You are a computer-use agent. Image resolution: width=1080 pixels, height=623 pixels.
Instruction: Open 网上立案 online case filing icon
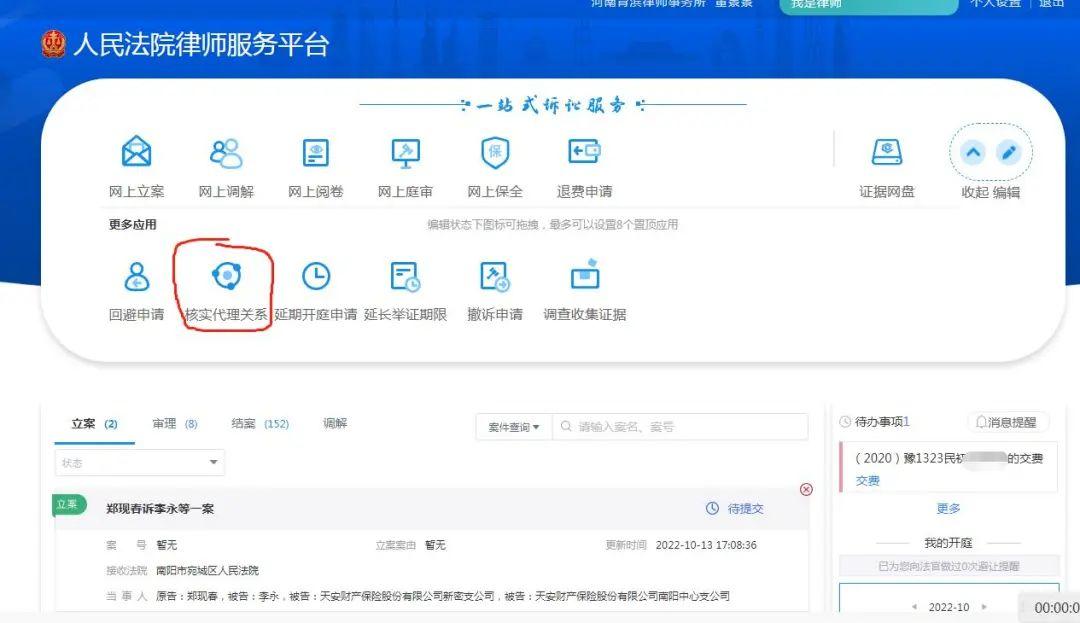(x=136, y=152)
